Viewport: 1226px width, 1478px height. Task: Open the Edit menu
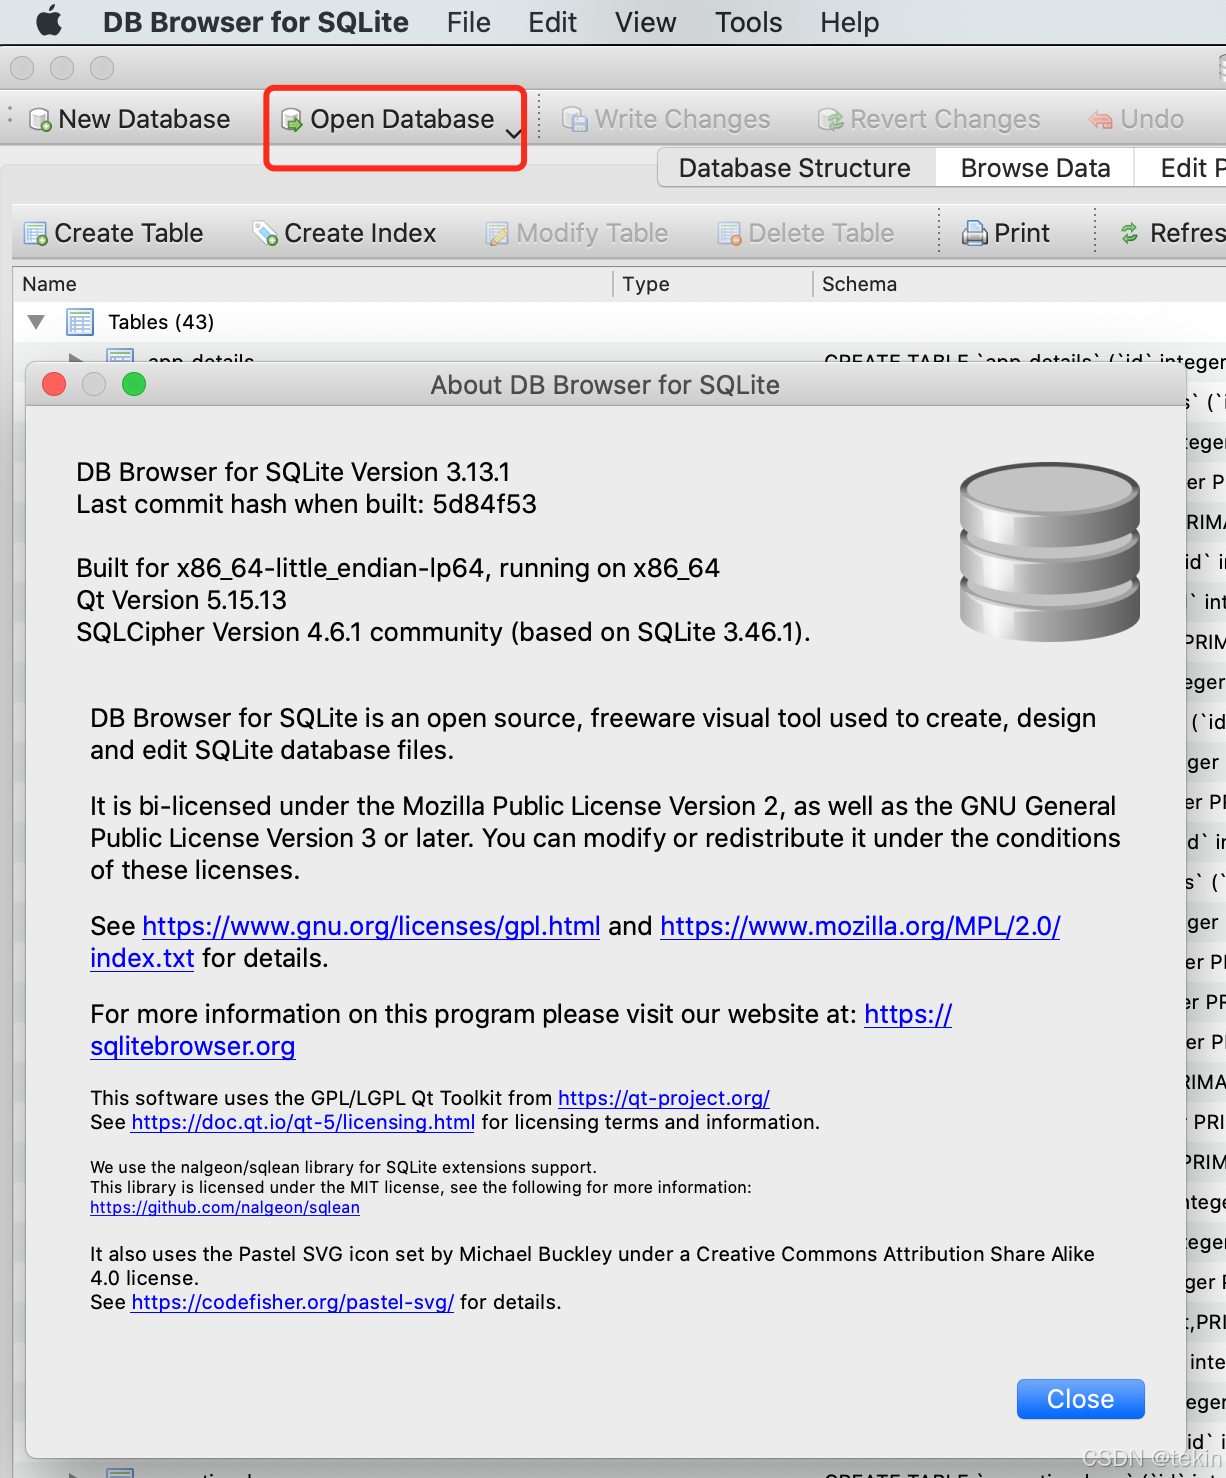[x=552, y=22]
